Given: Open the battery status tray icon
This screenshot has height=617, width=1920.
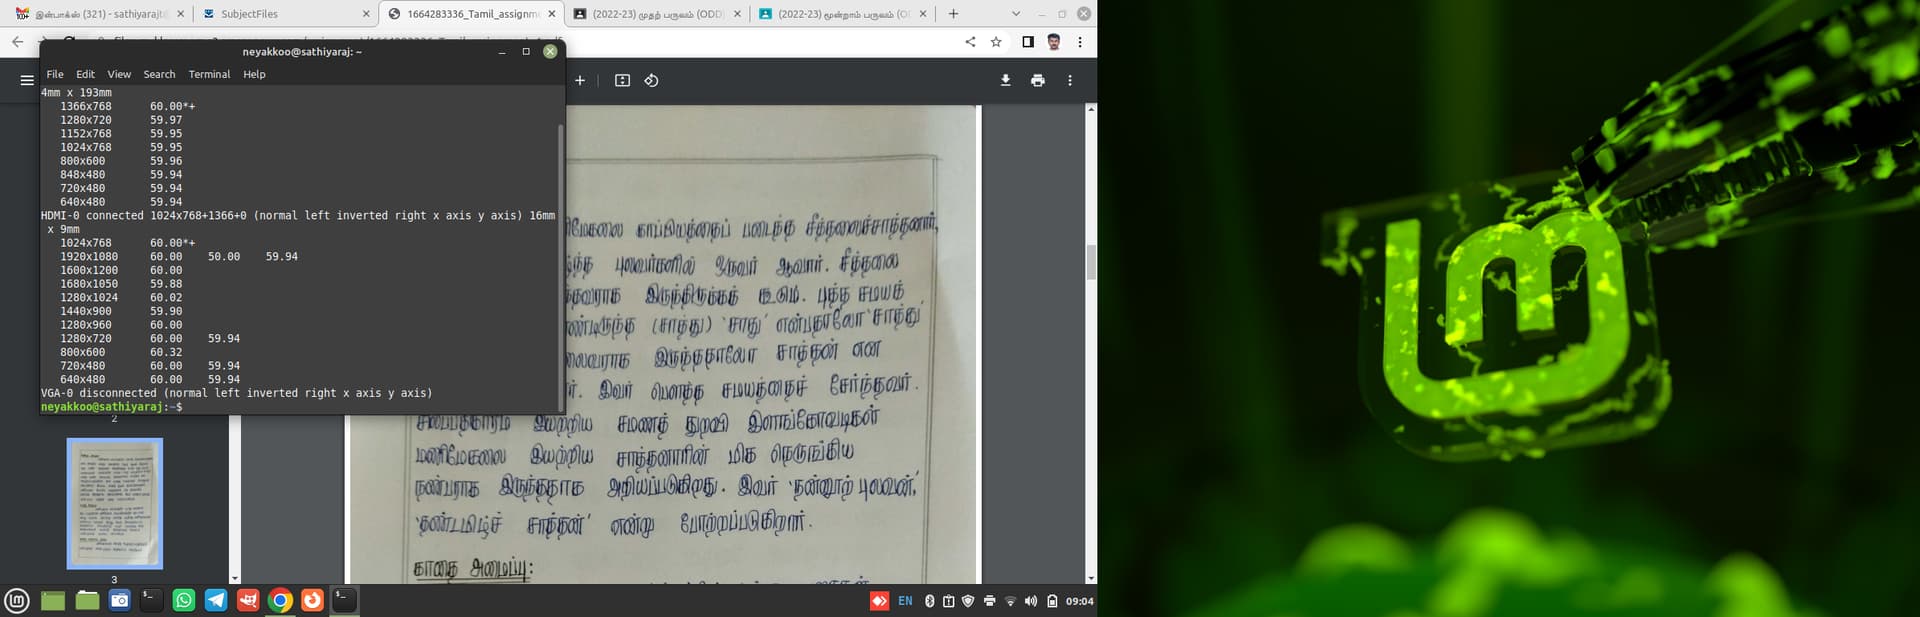Looking at the screenshot, I should pos(1052,601).
